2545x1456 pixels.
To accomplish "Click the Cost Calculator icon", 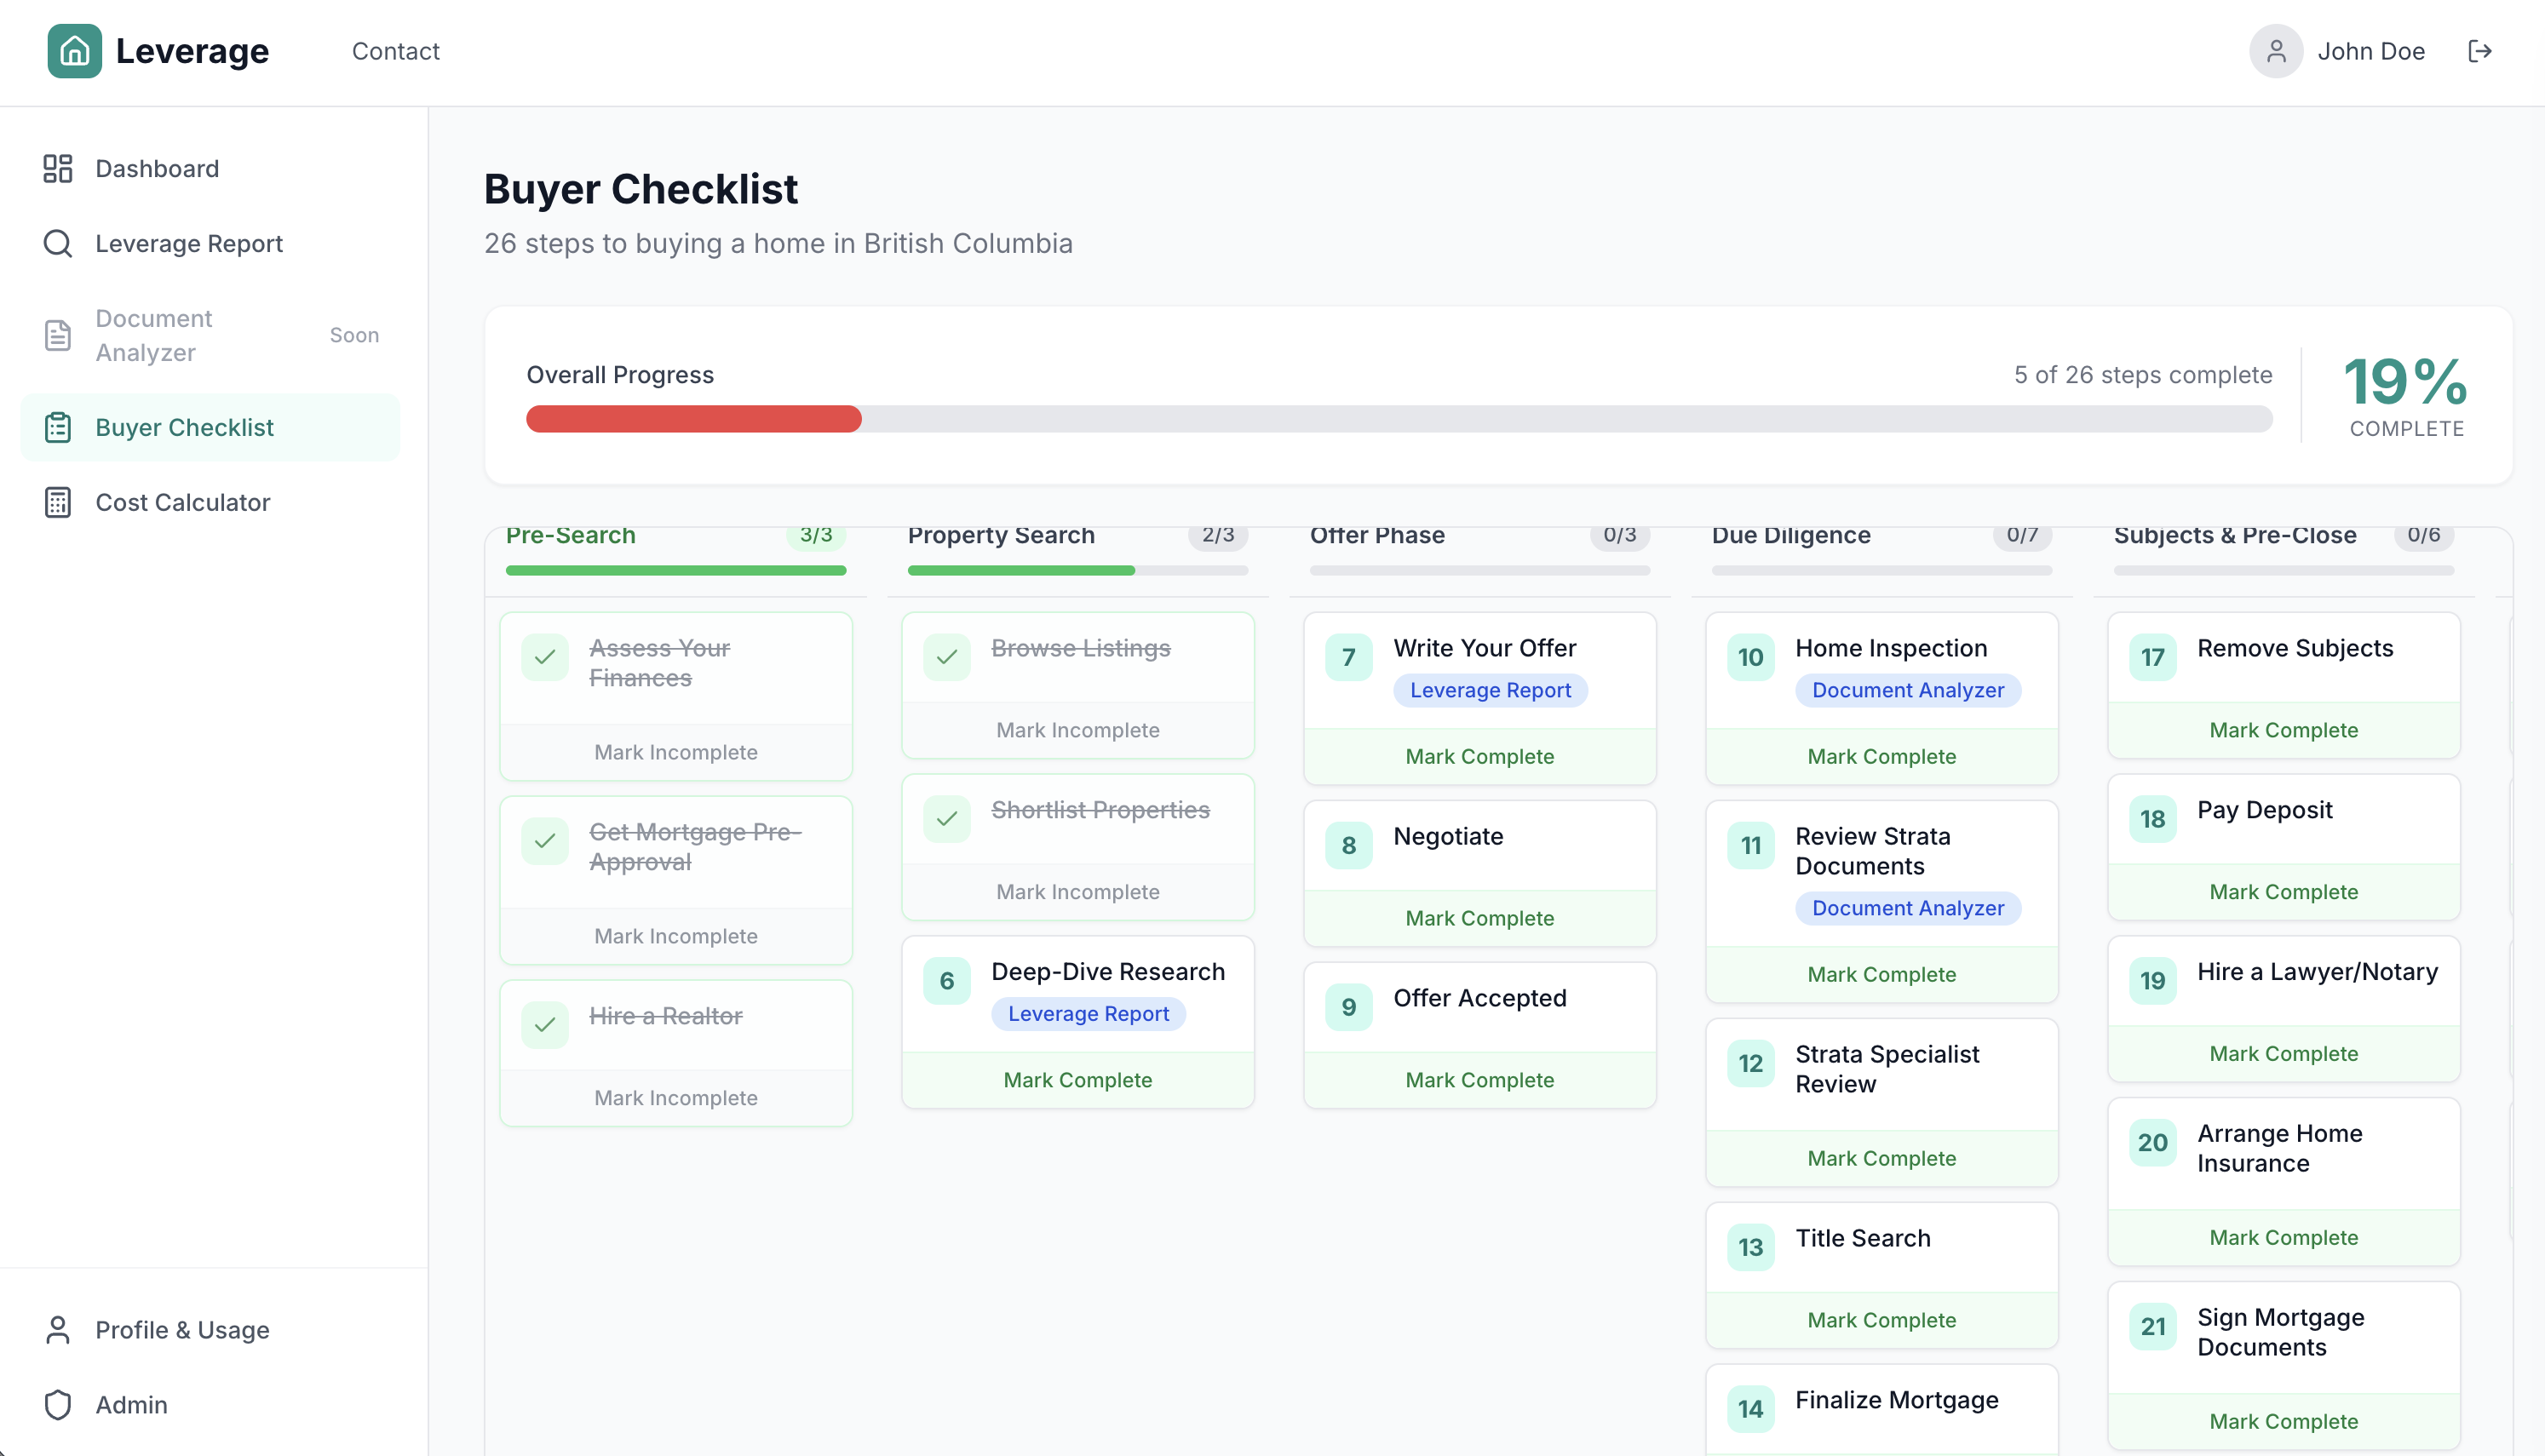I will [x=58, y=502].
